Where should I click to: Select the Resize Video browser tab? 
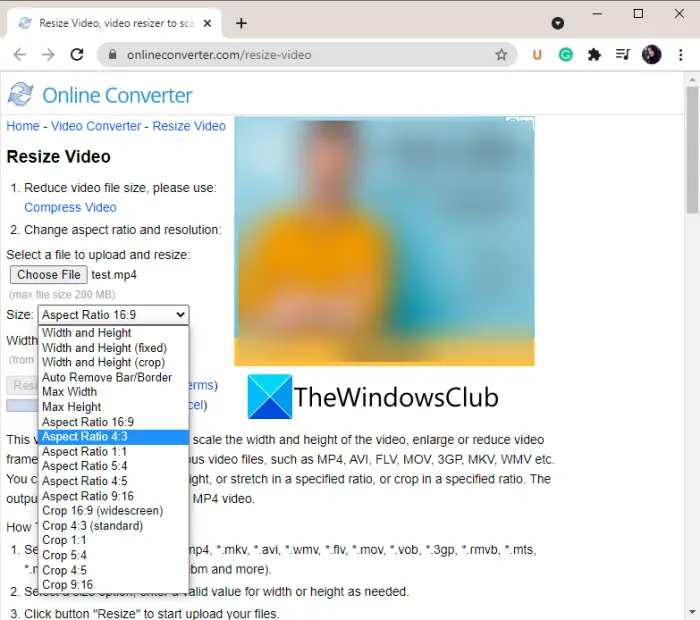point(114,23)
